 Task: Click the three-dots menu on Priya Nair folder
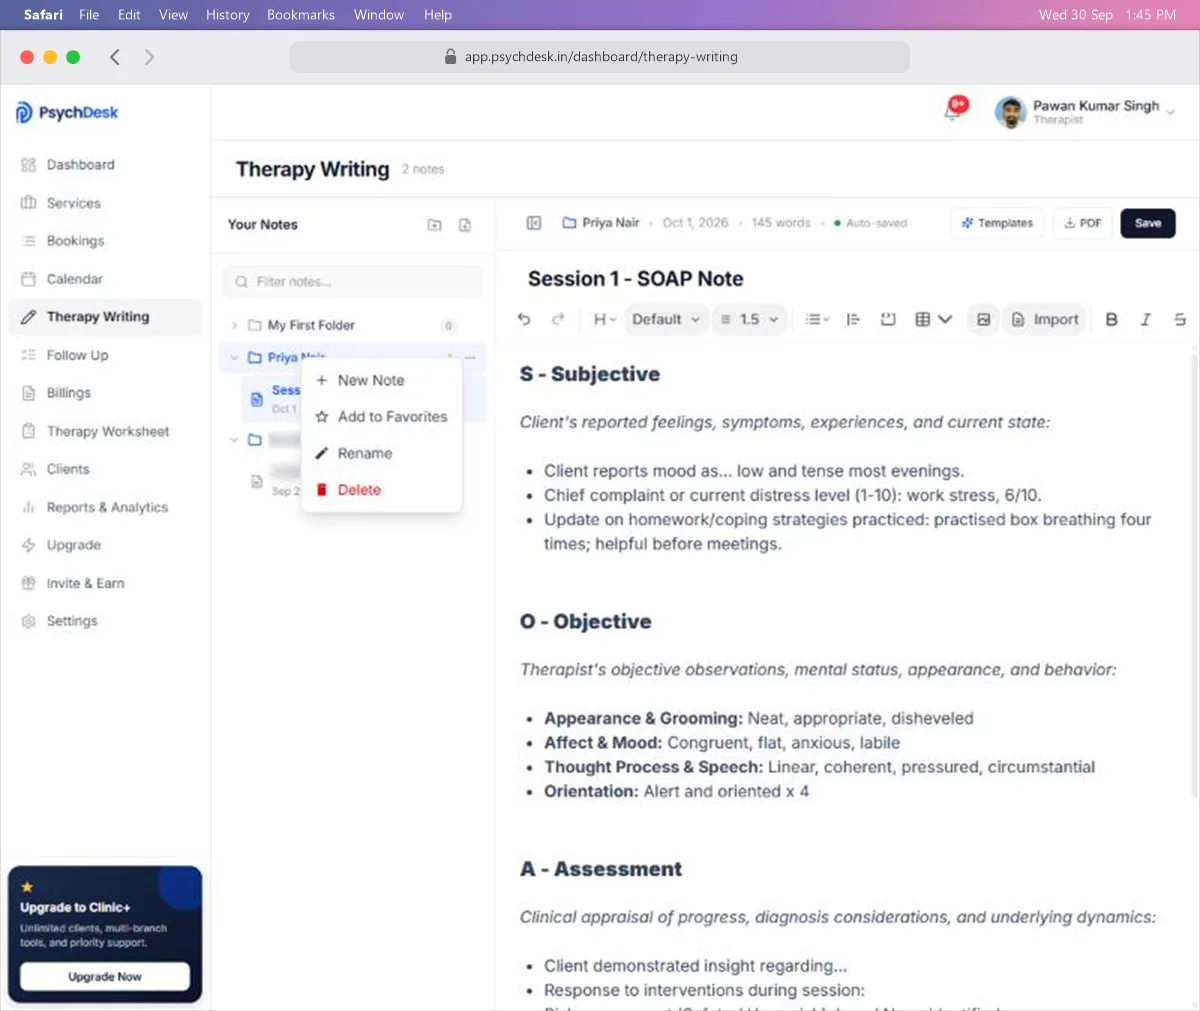[x=470, y=357]
